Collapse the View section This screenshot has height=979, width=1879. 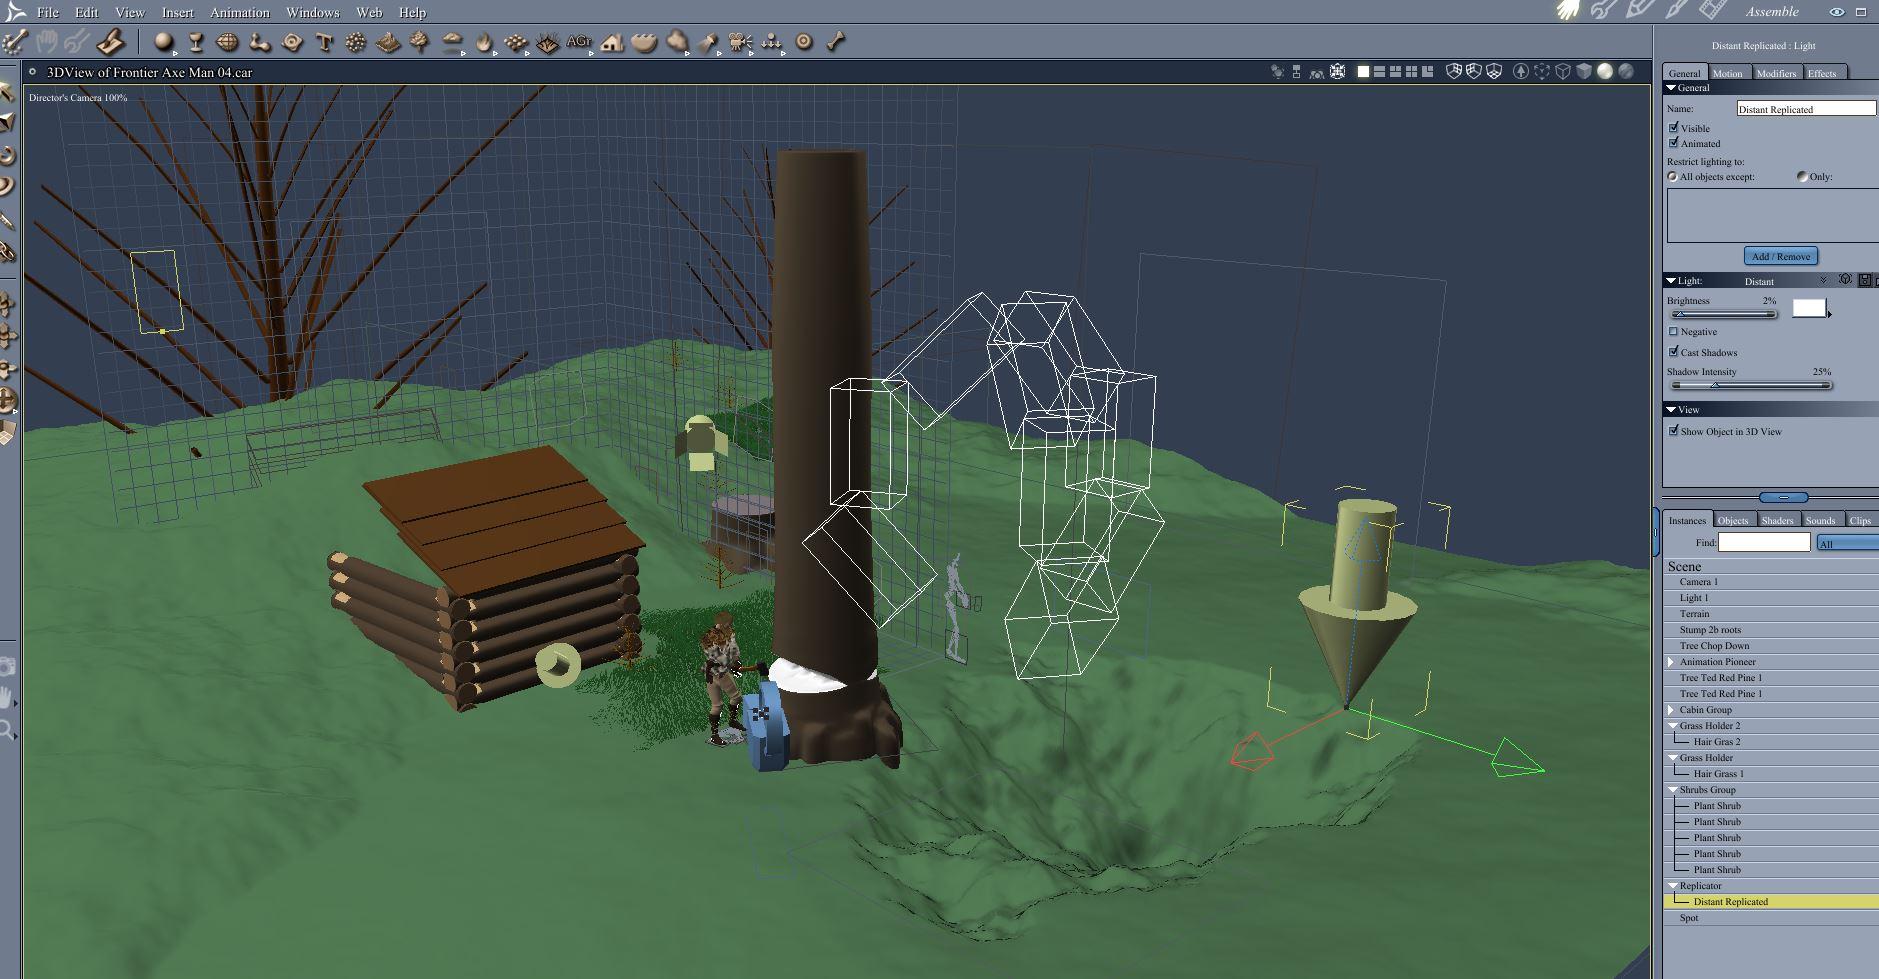(1671, 410)
